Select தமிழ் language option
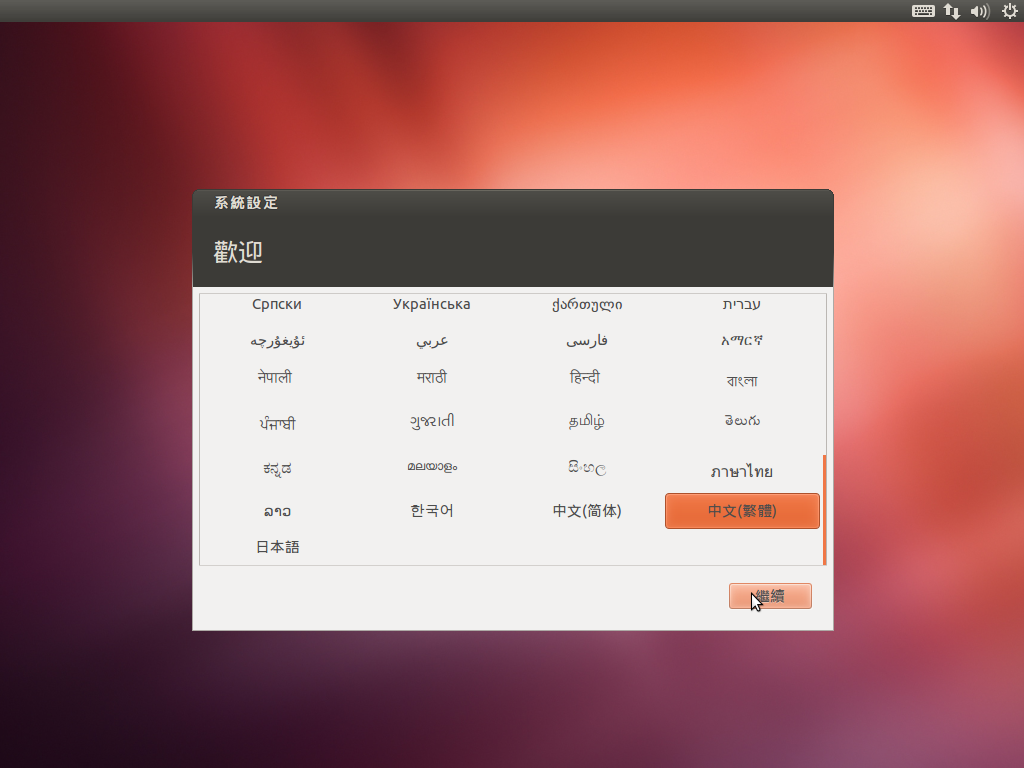1024x768 pixels. click(x=587, y=422)
